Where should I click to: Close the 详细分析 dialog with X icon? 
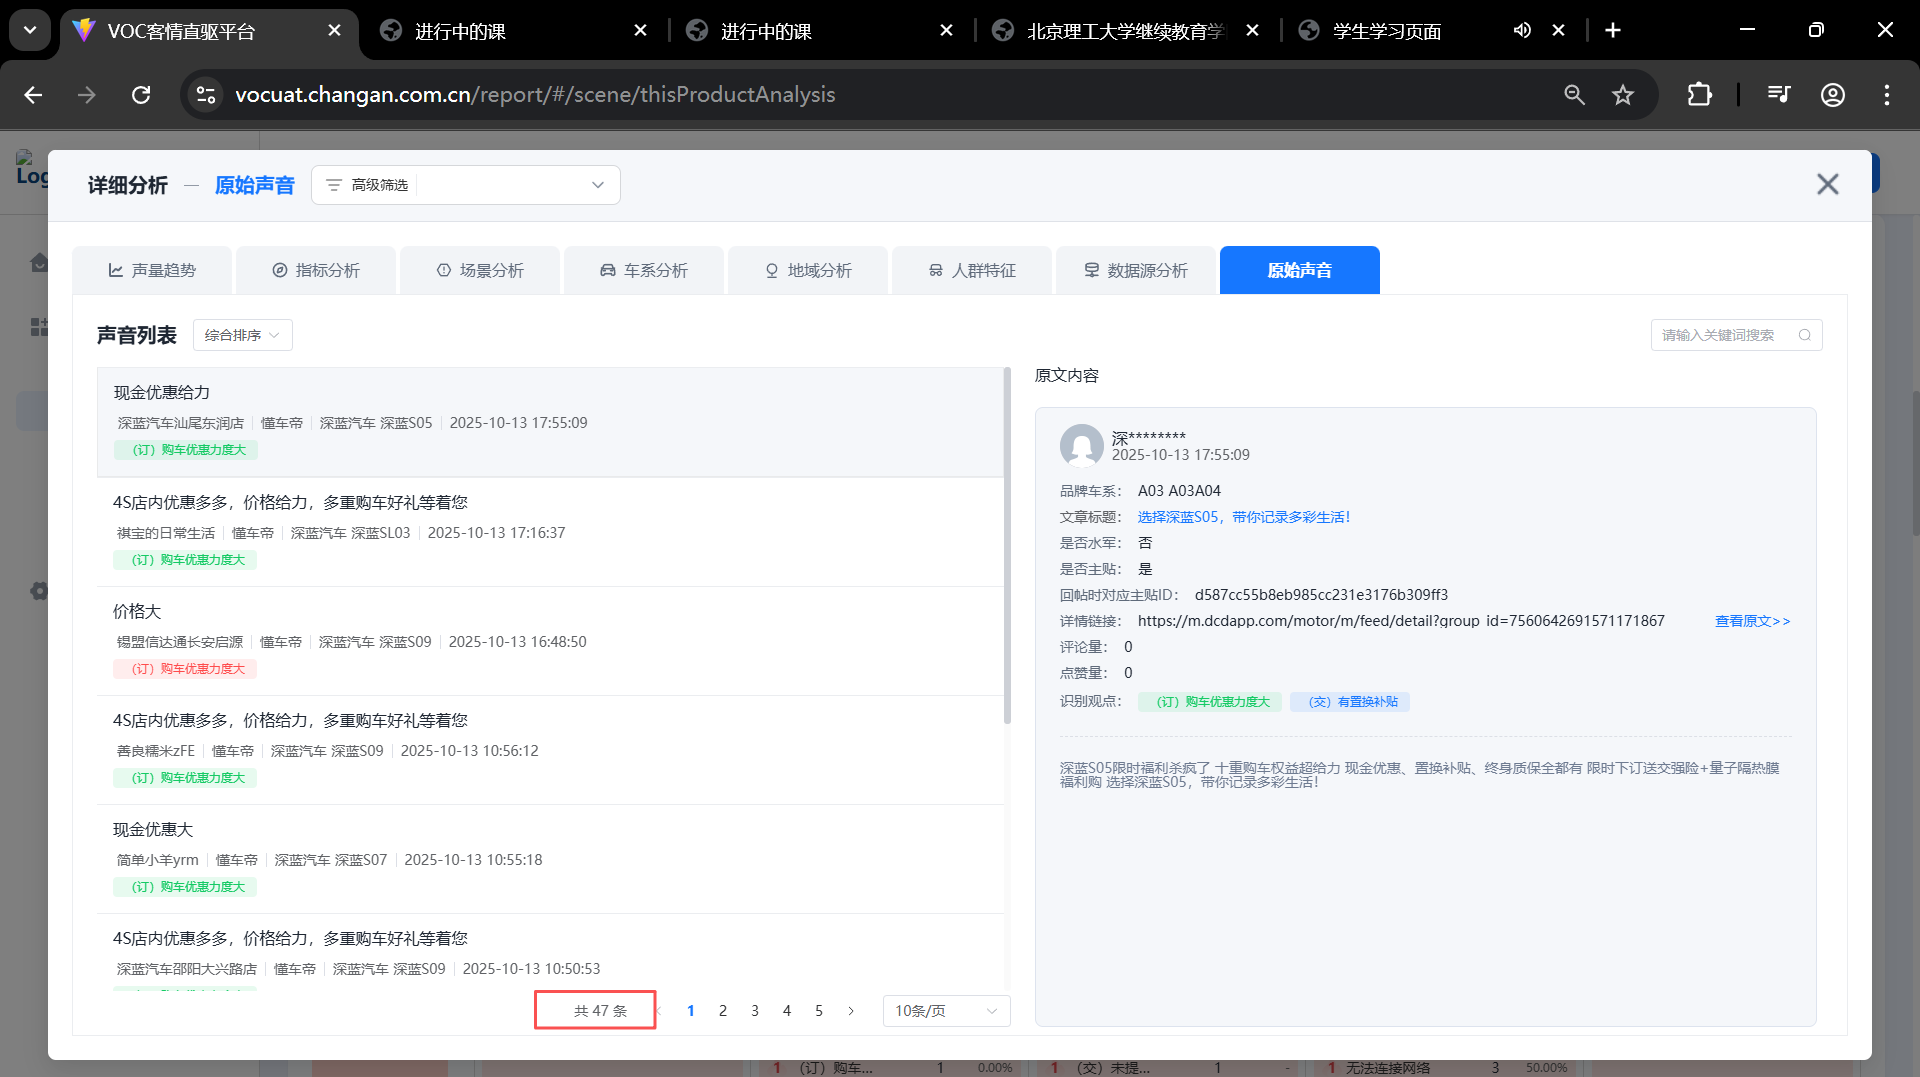[x=1827, y=184]
